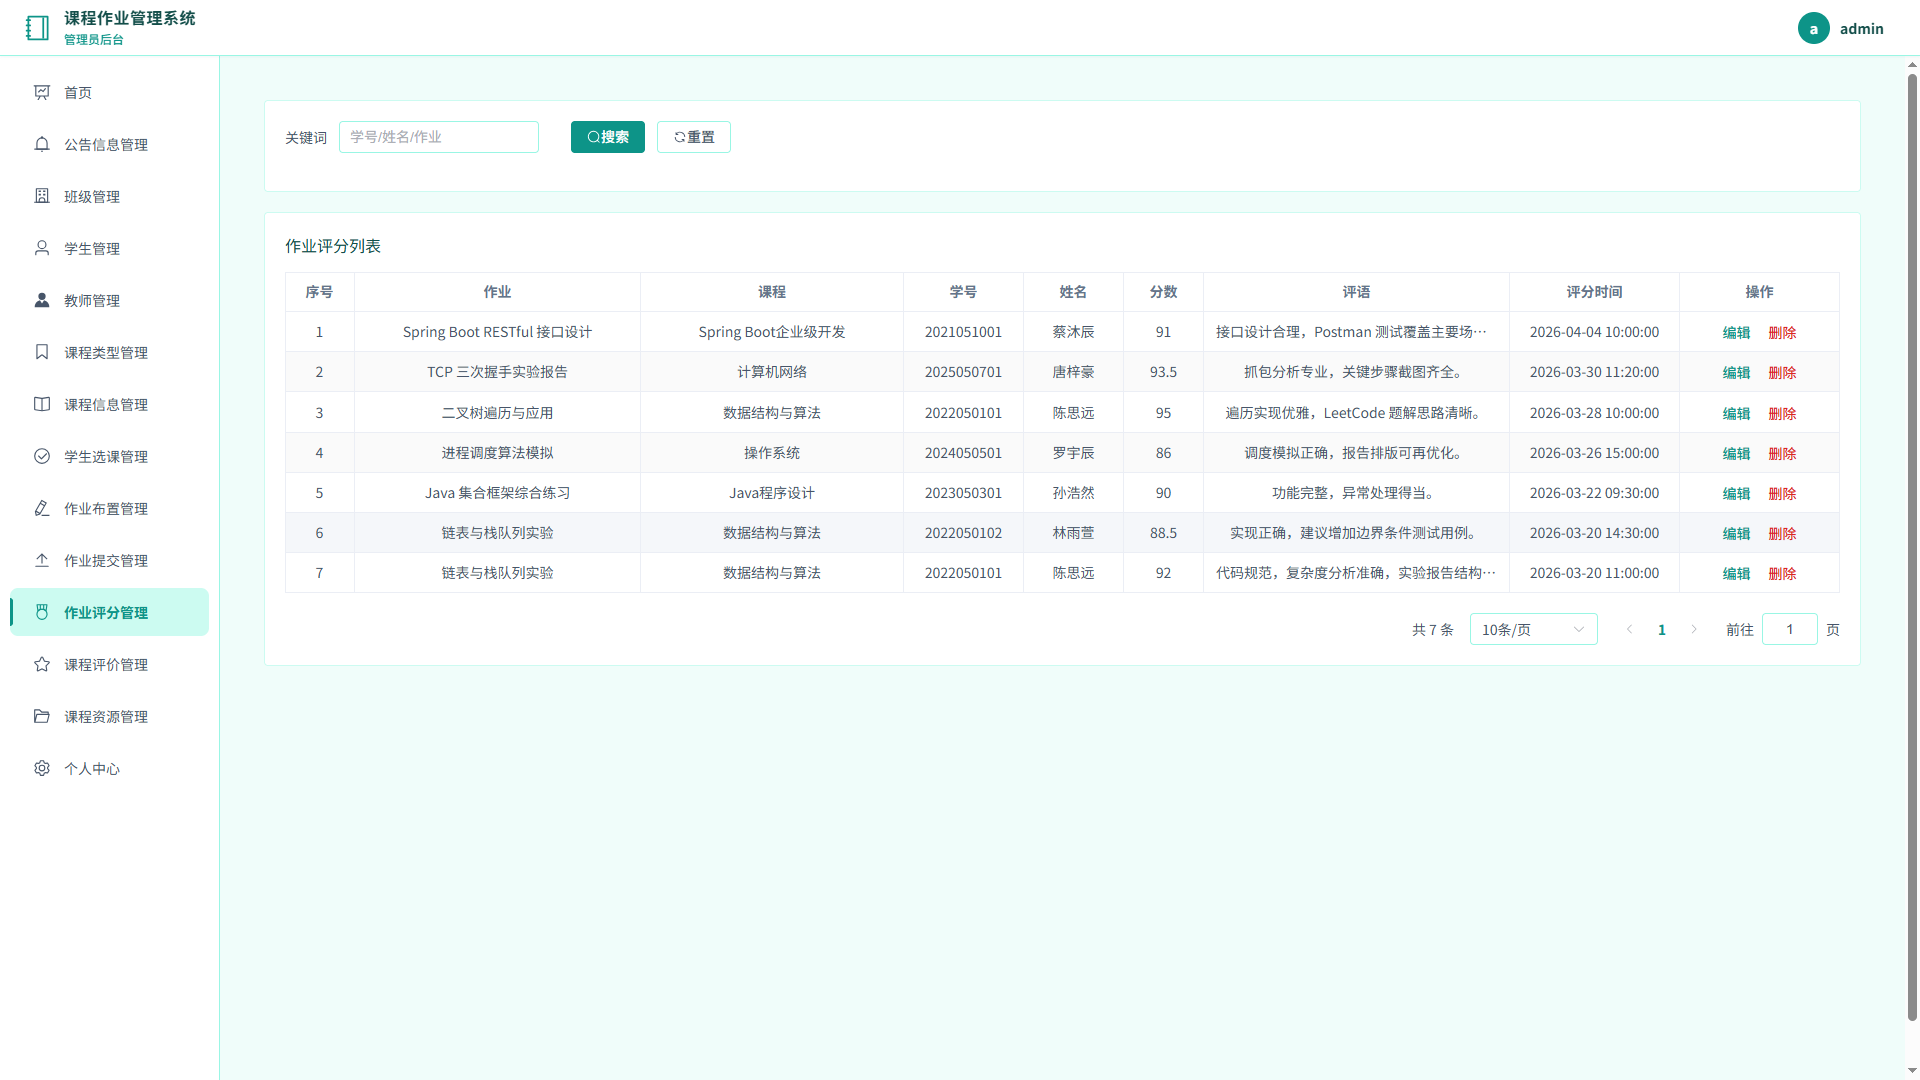This screenshot has width=1920, height=1080.
Task: Open 课程评价管理 page
Action: 110,664
